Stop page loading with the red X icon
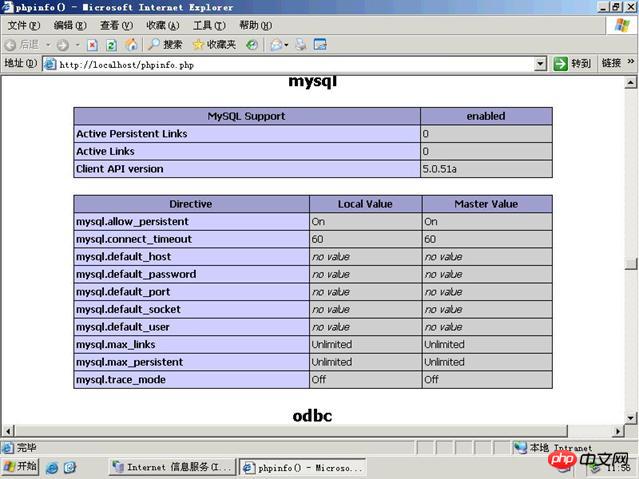 click(x=93, y=45)
